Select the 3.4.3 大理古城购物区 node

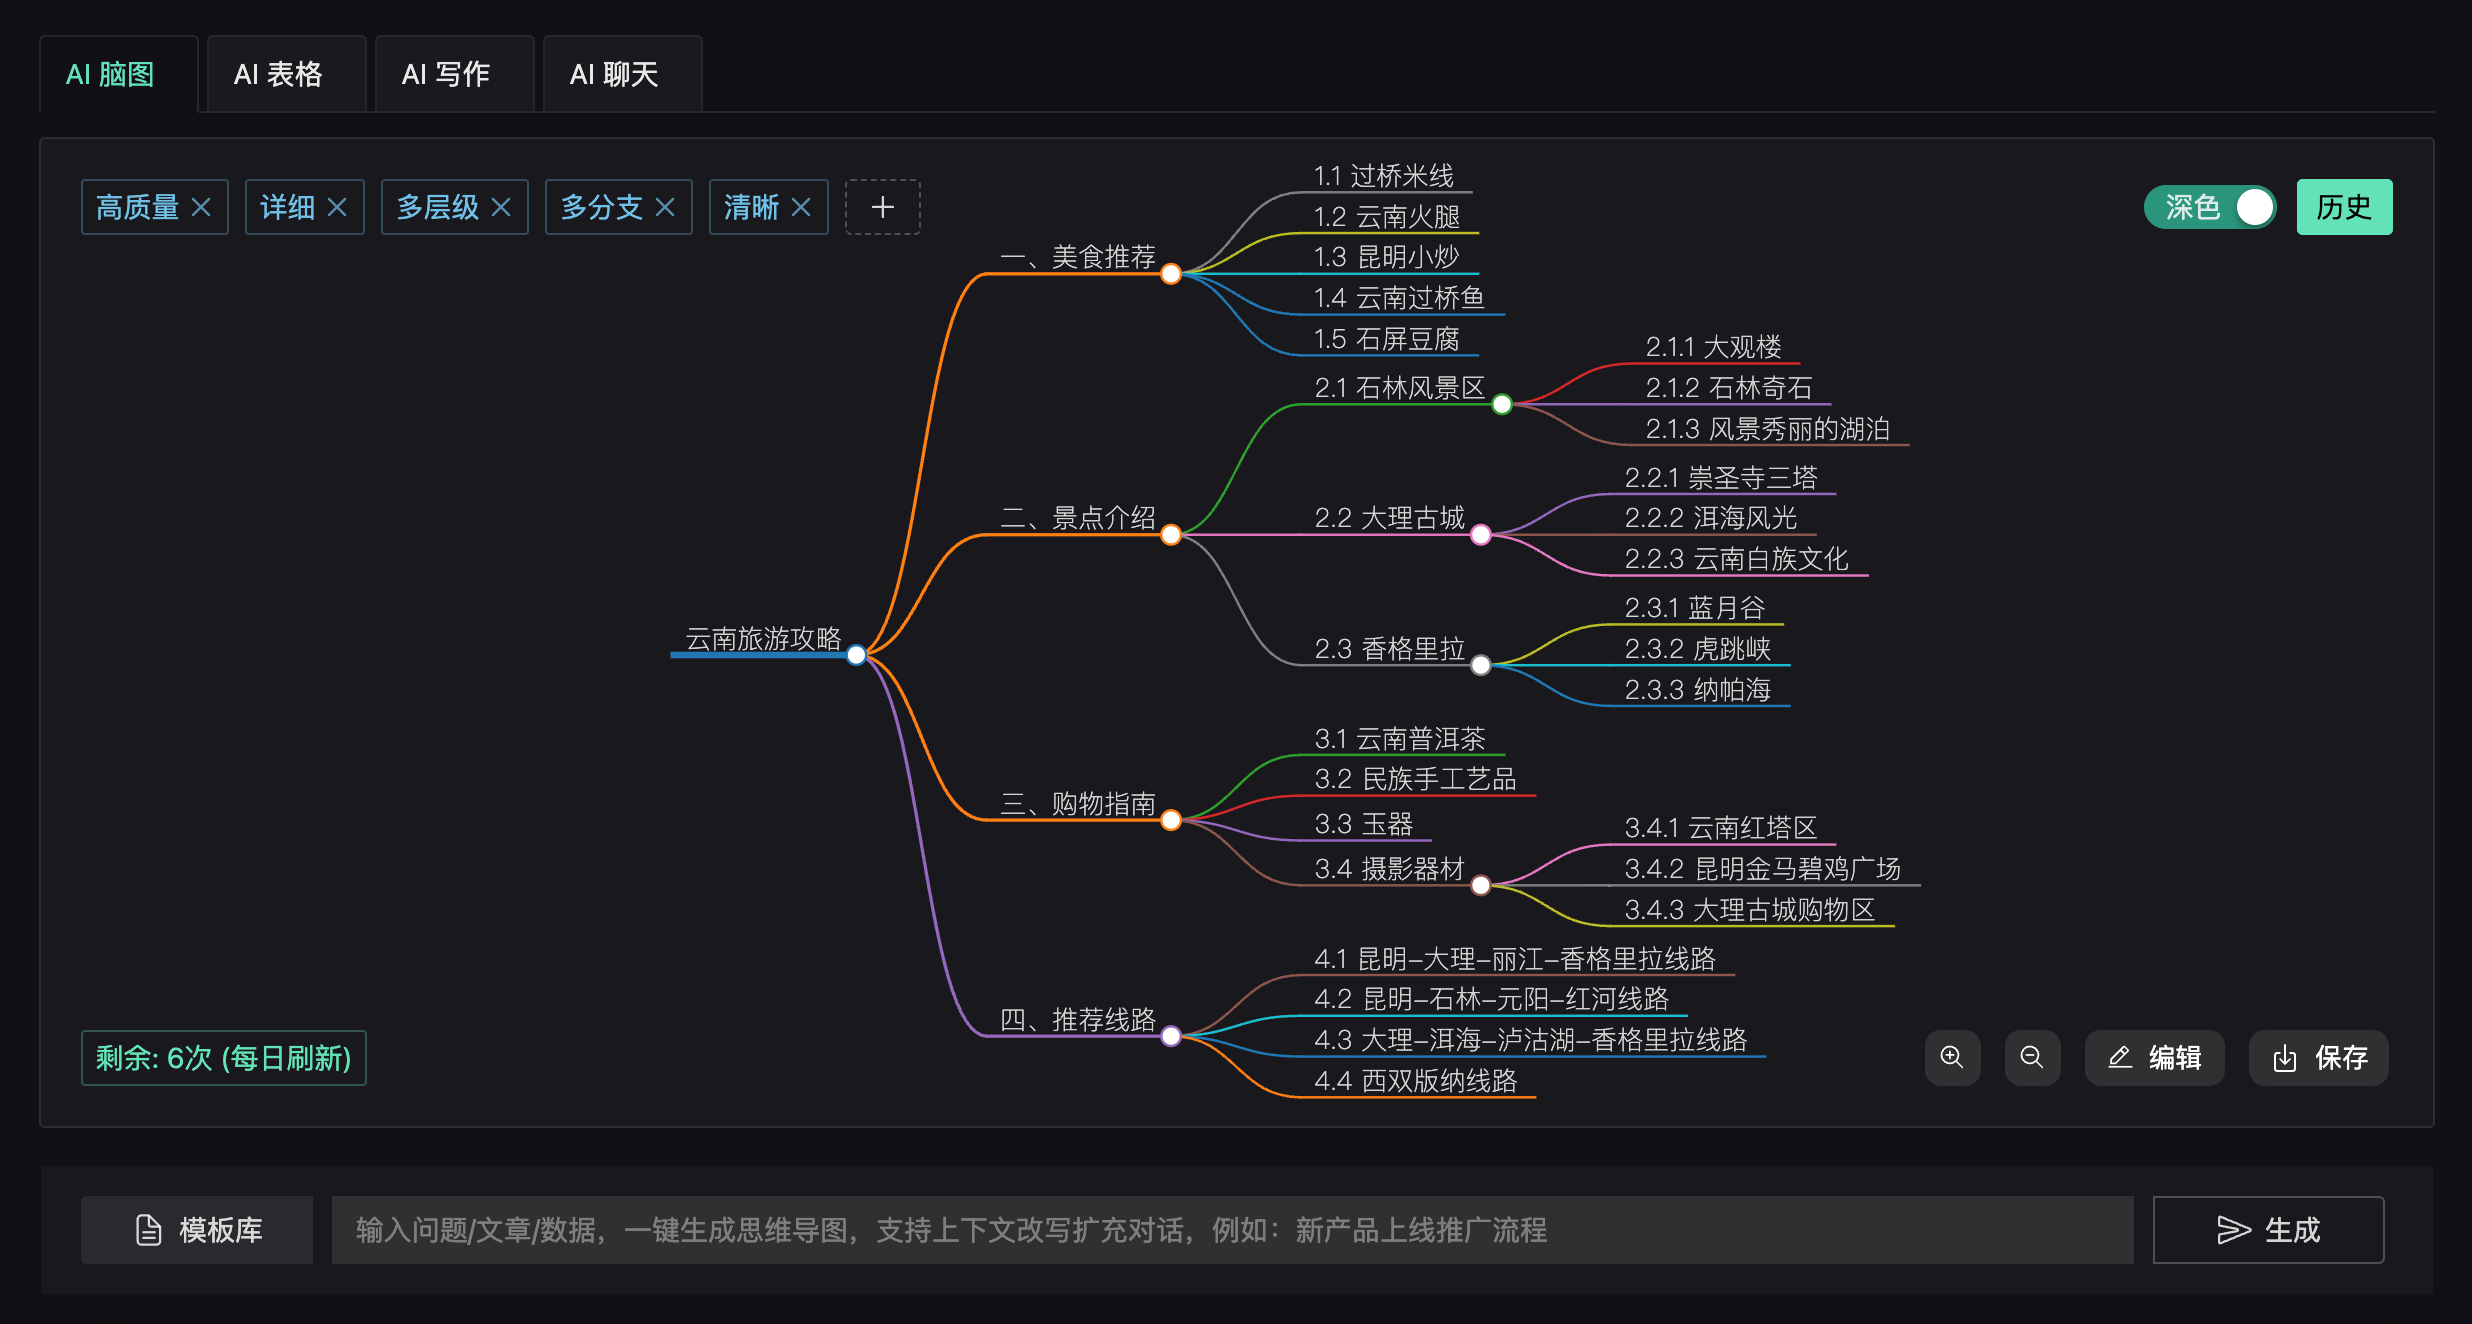[1750, 910]
